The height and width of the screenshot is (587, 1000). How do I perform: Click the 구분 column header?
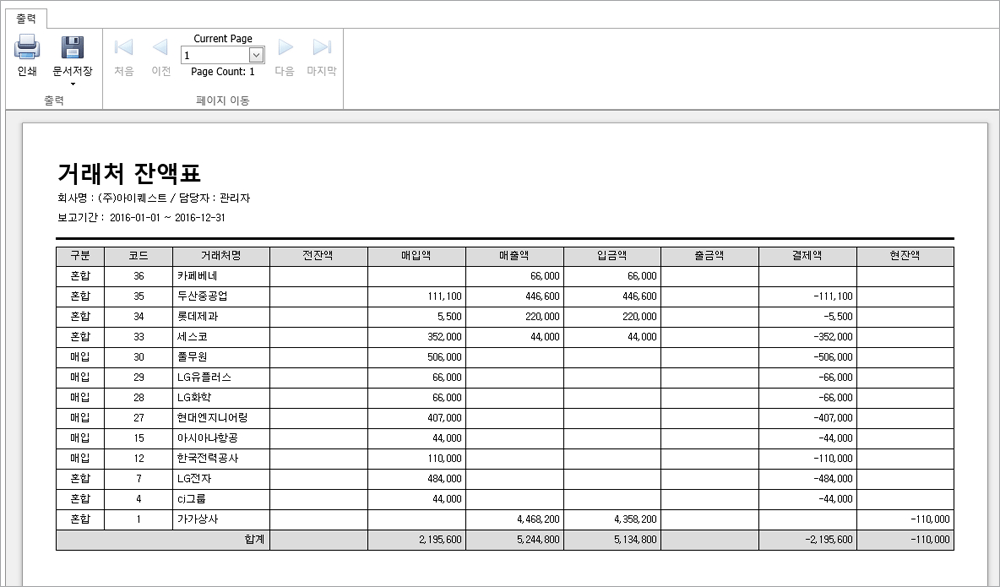click(x=80, y=256)
